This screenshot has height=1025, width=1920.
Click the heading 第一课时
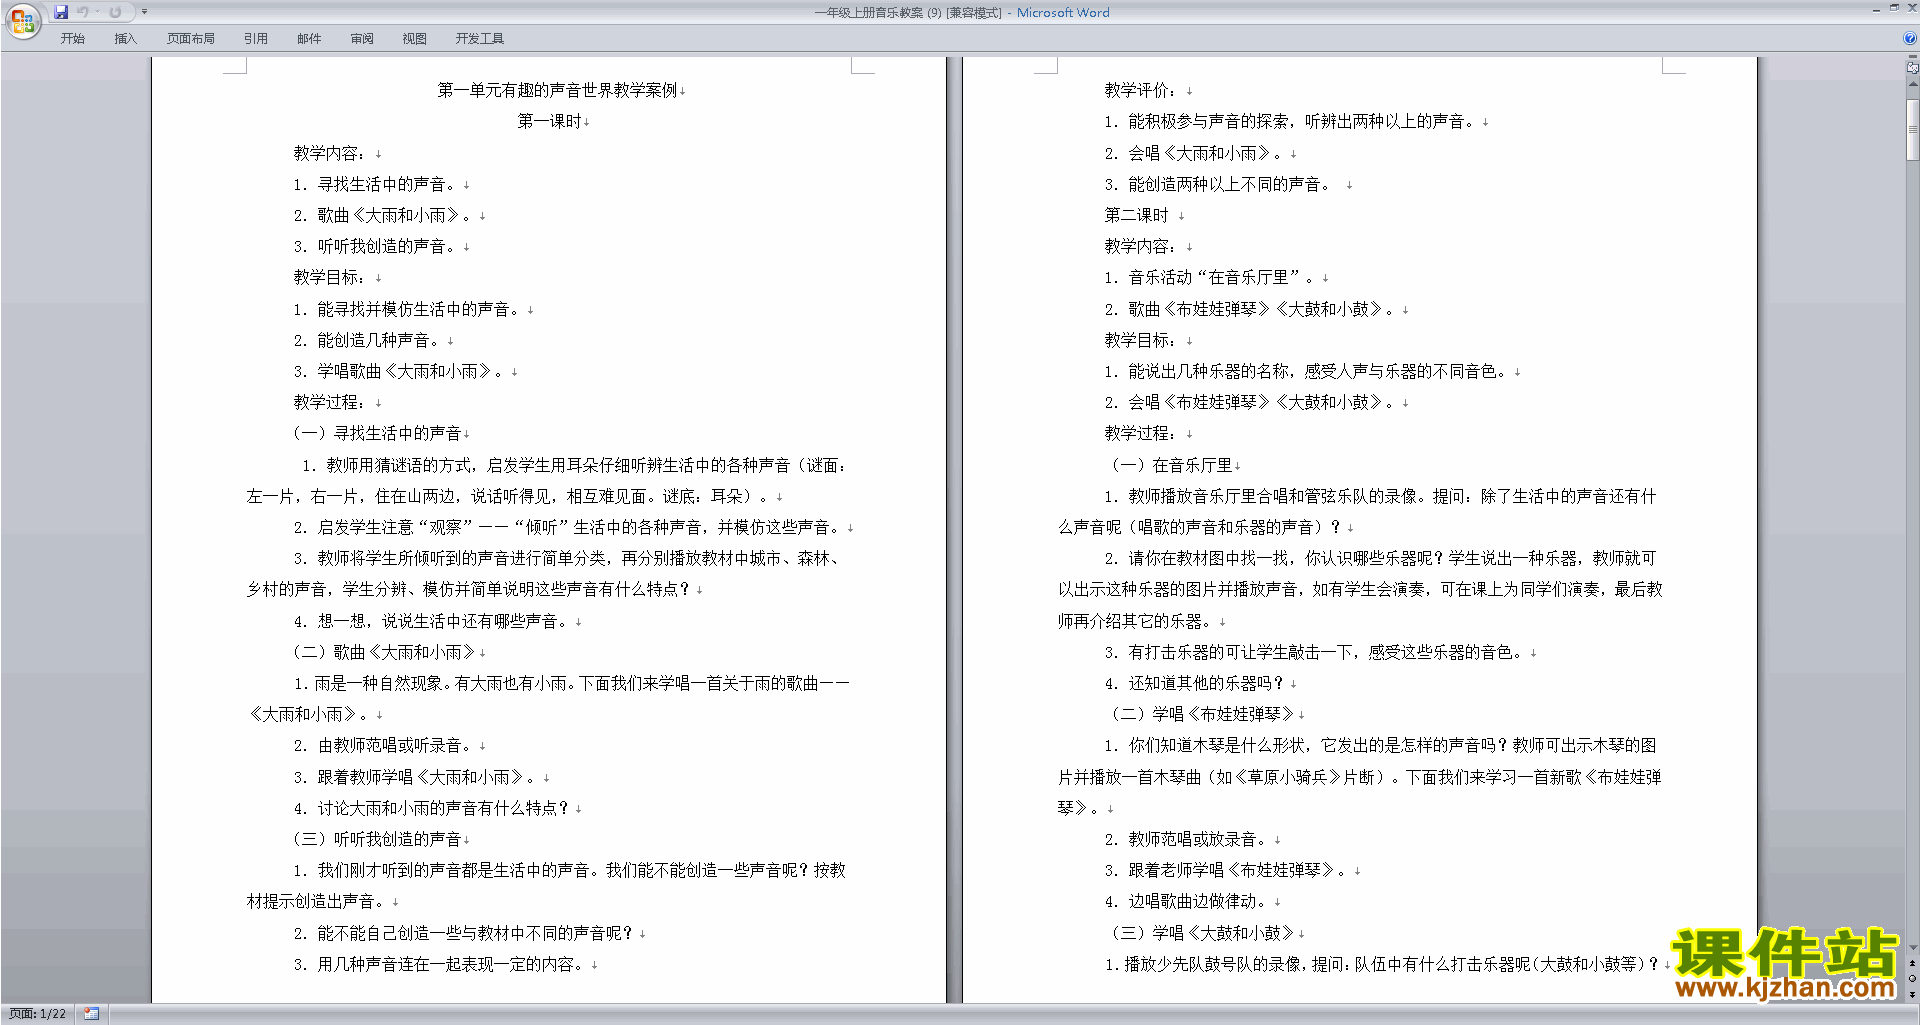(549, 121)
